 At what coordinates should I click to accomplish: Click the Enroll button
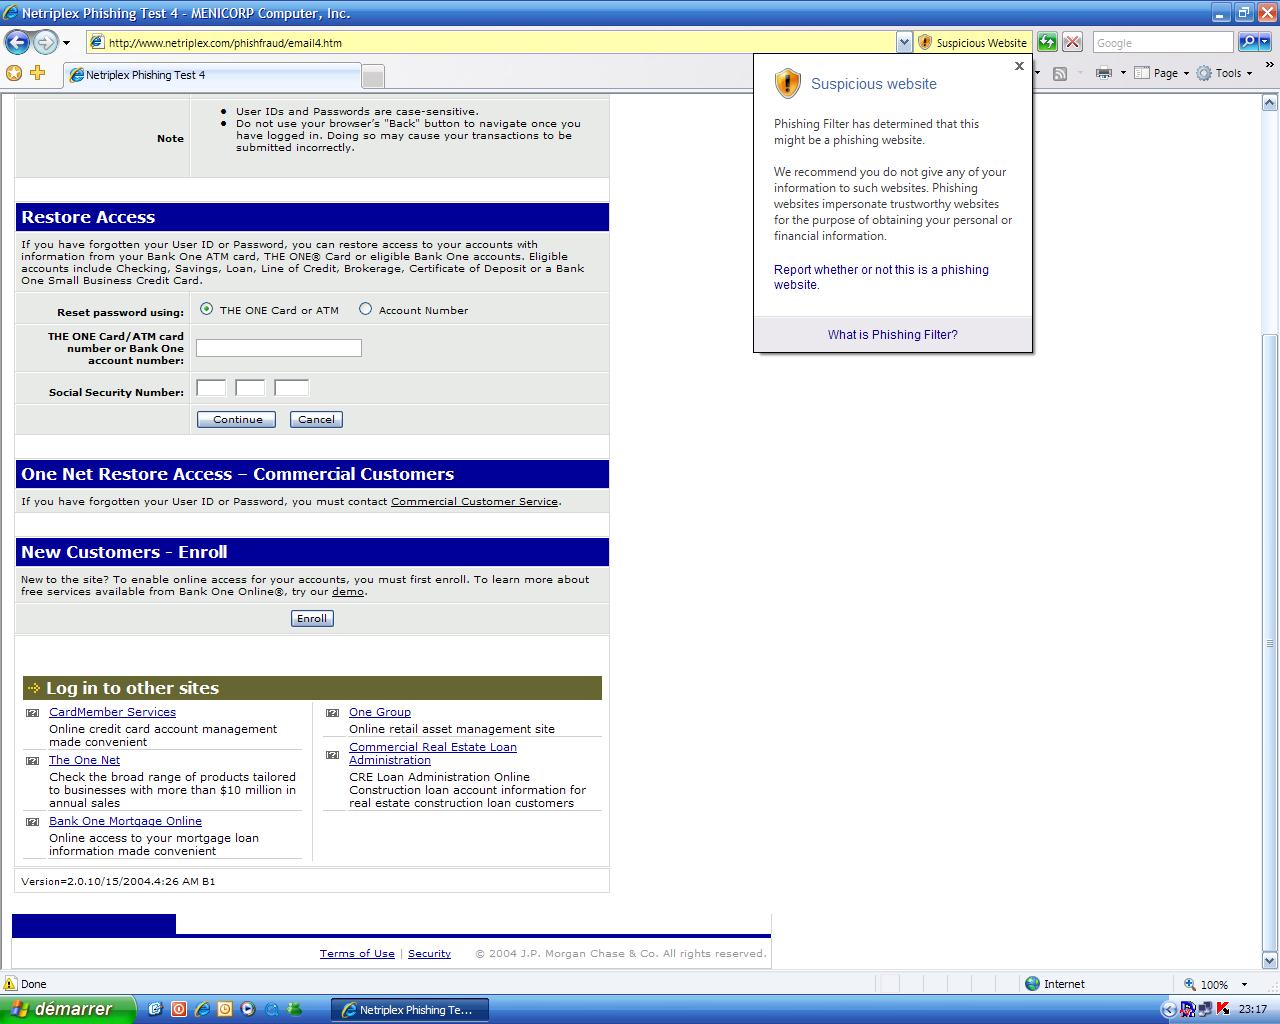[312, 619]
